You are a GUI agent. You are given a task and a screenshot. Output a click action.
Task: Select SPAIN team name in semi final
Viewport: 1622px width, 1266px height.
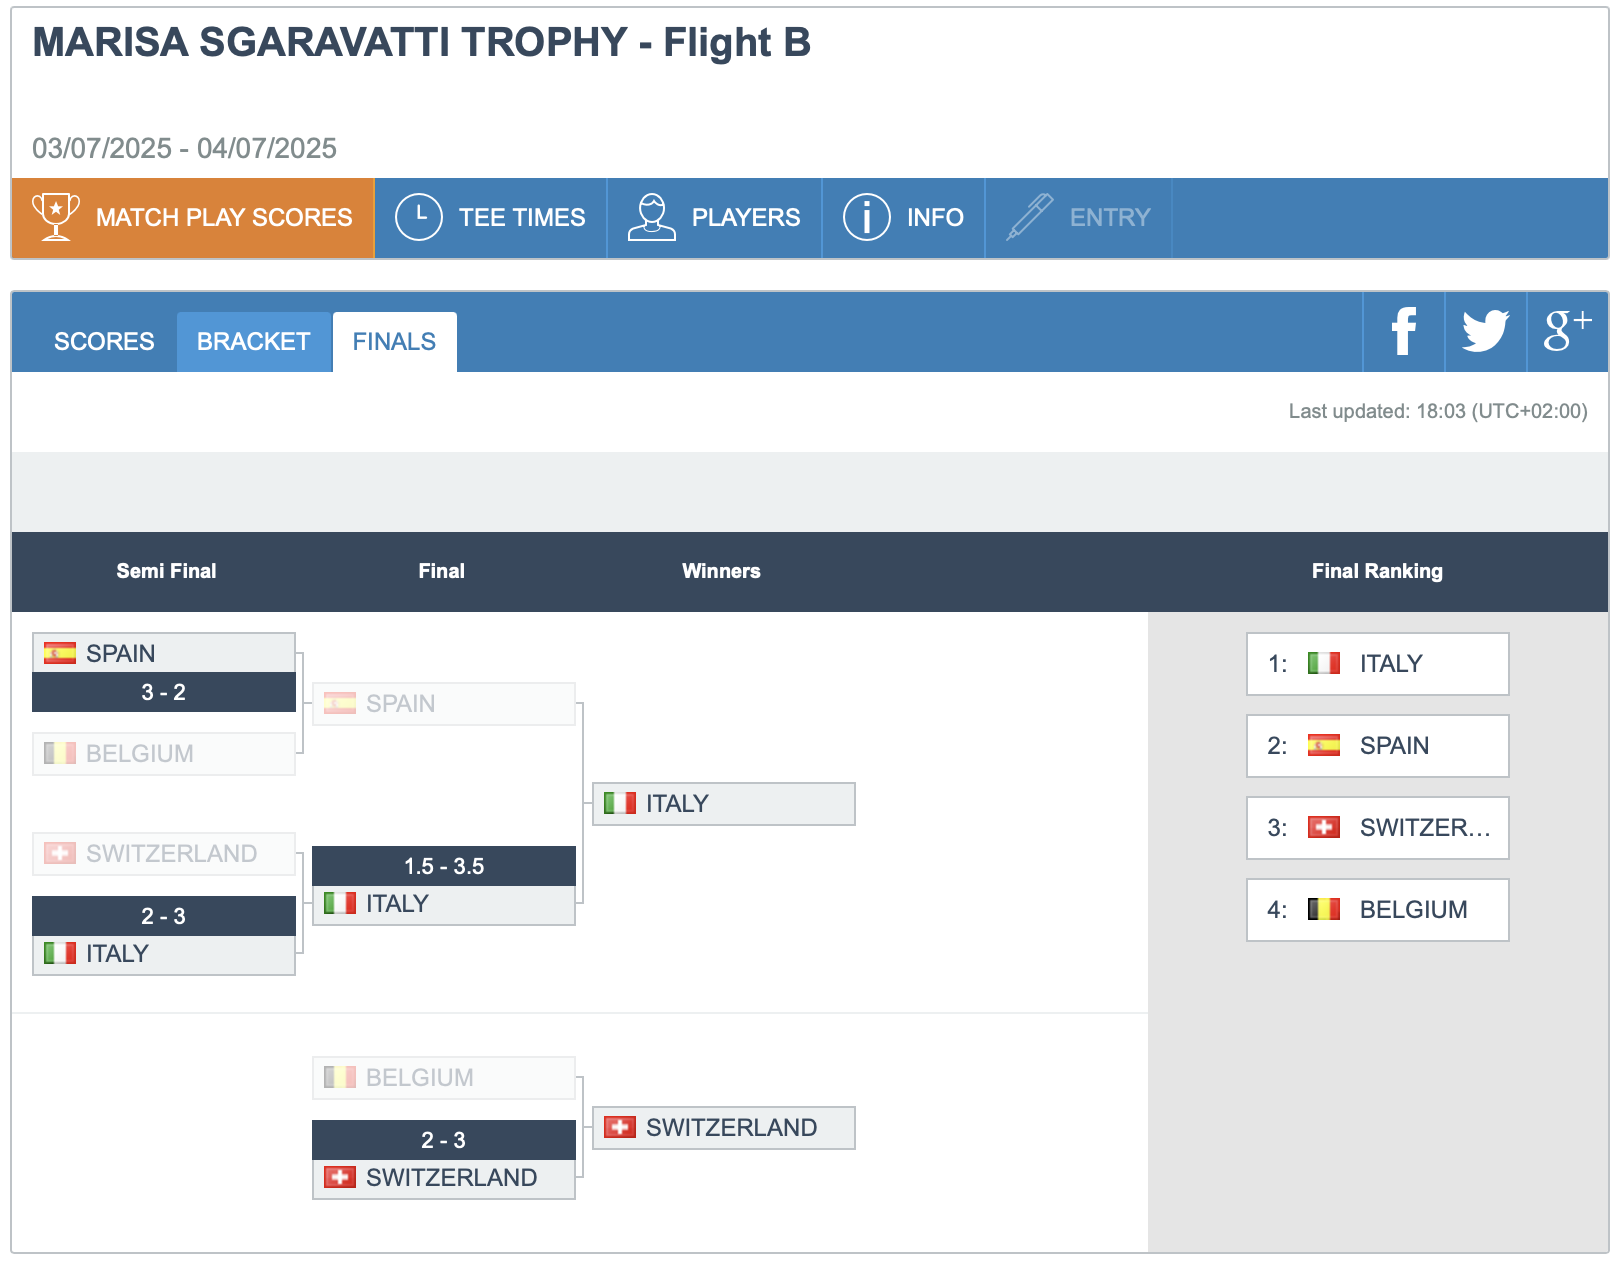(121, 654)
